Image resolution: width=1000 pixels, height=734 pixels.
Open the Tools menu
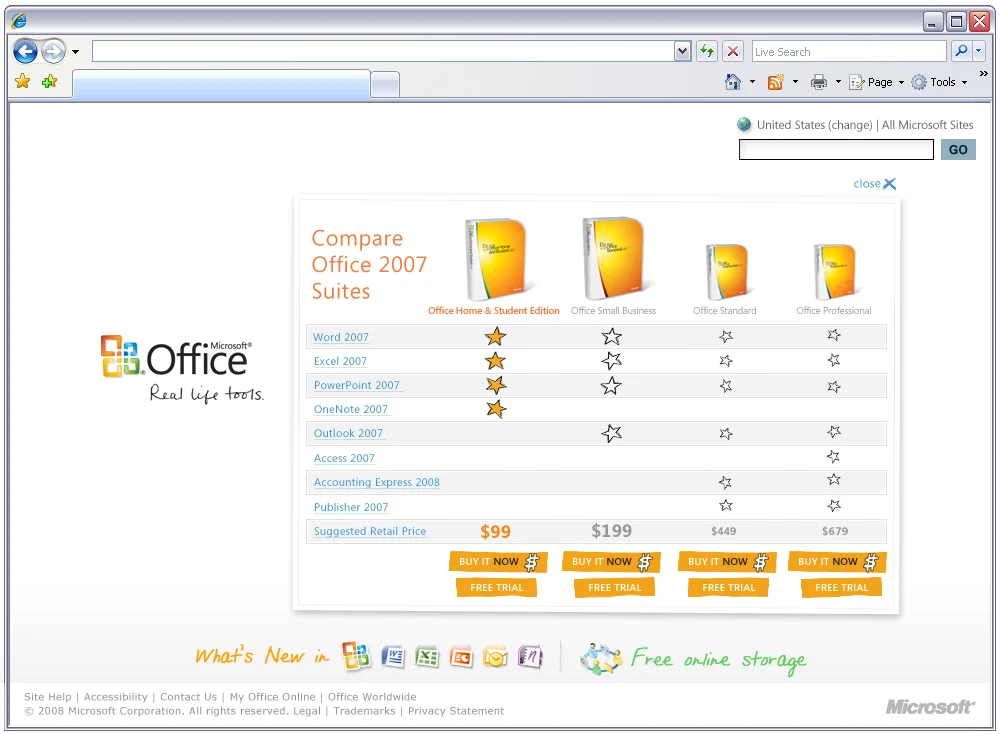[x=940, y=82]
